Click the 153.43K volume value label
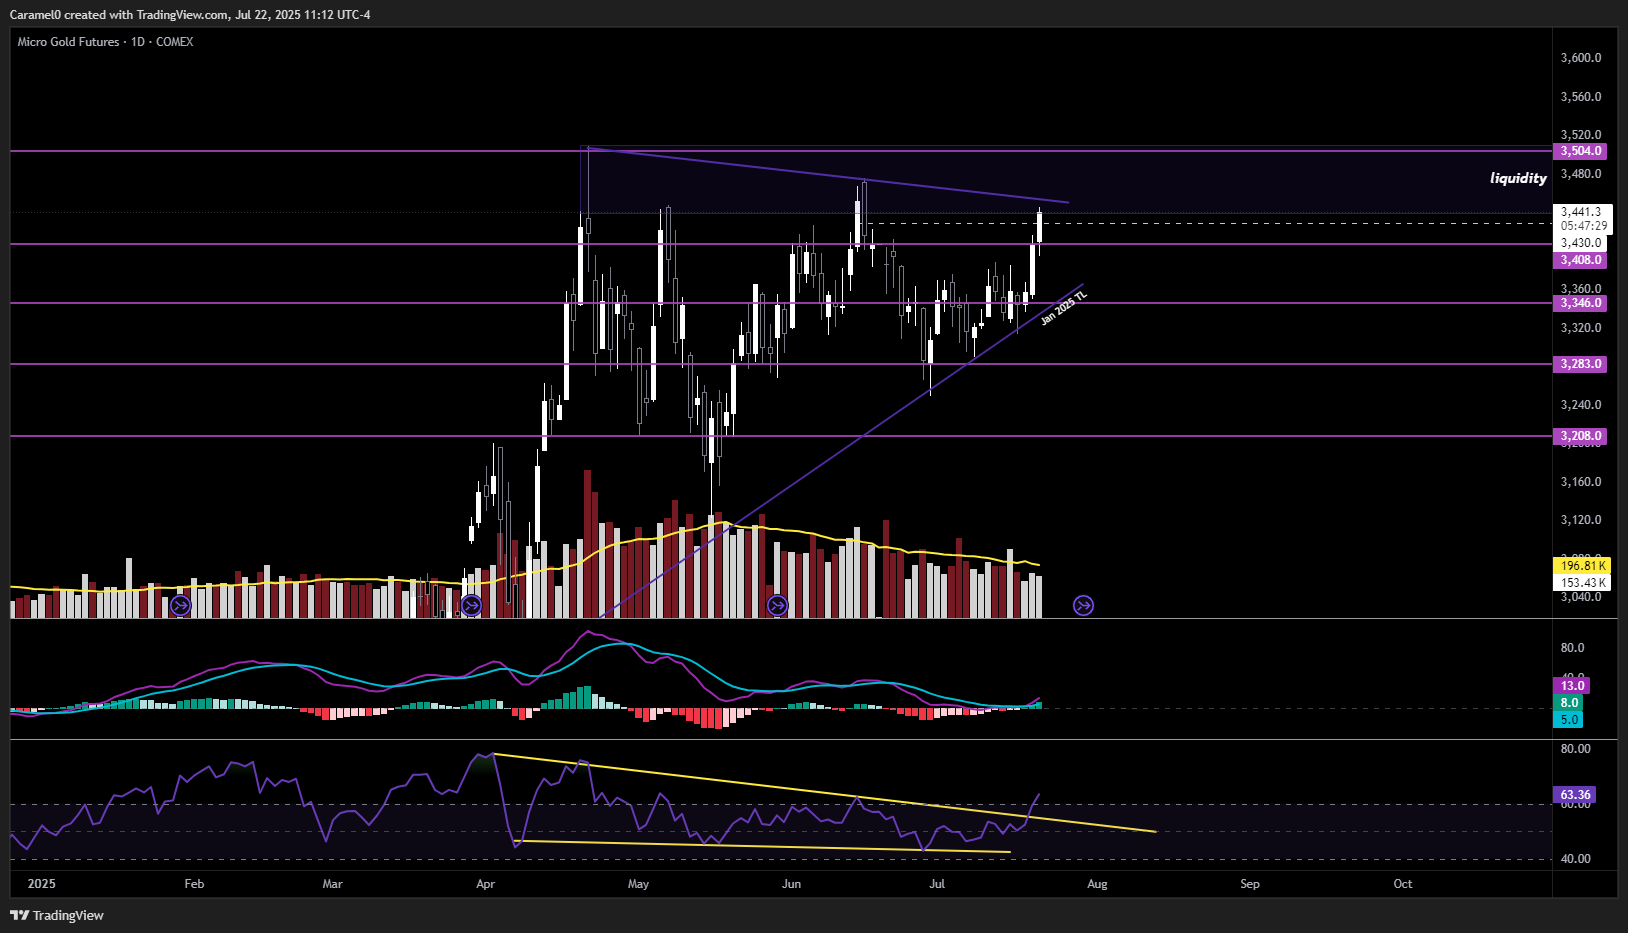The image size is (1628, 933). (x=1583, y=583)
